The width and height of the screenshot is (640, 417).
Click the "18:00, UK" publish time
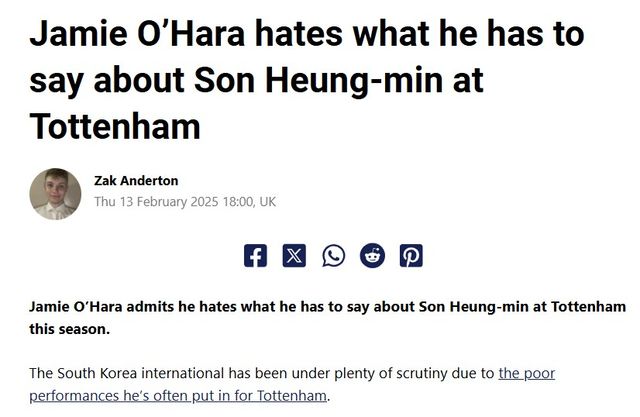[x=257, y=202]
